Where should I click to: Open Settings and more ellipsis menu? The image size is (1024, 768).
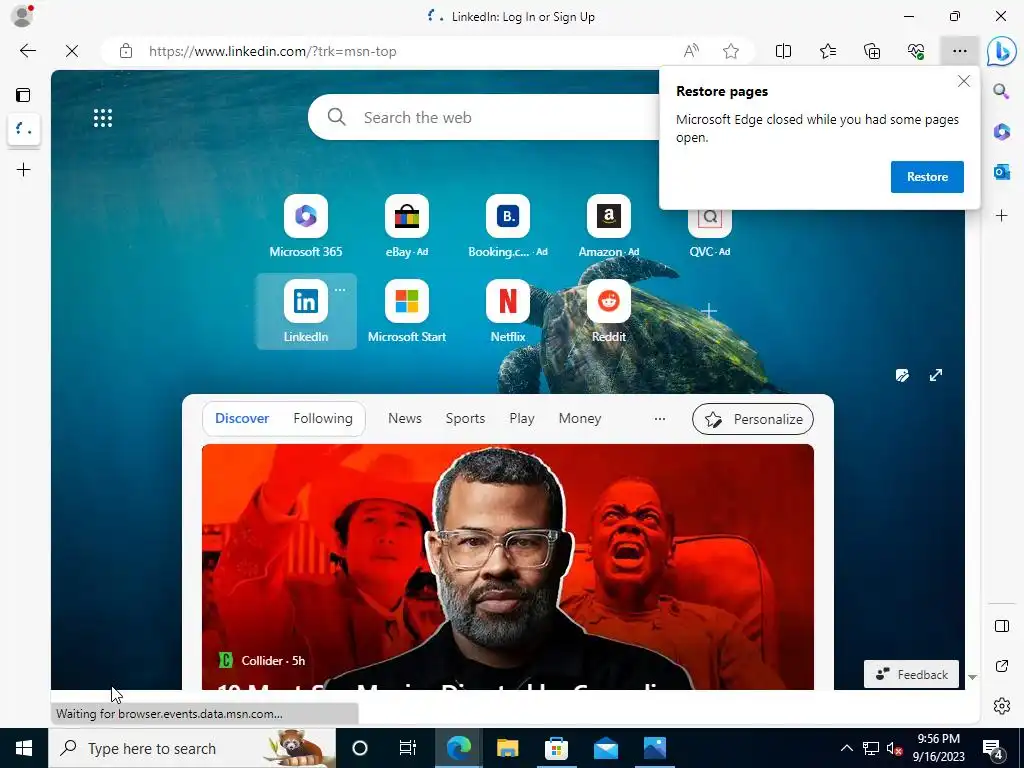coord(959,51)
